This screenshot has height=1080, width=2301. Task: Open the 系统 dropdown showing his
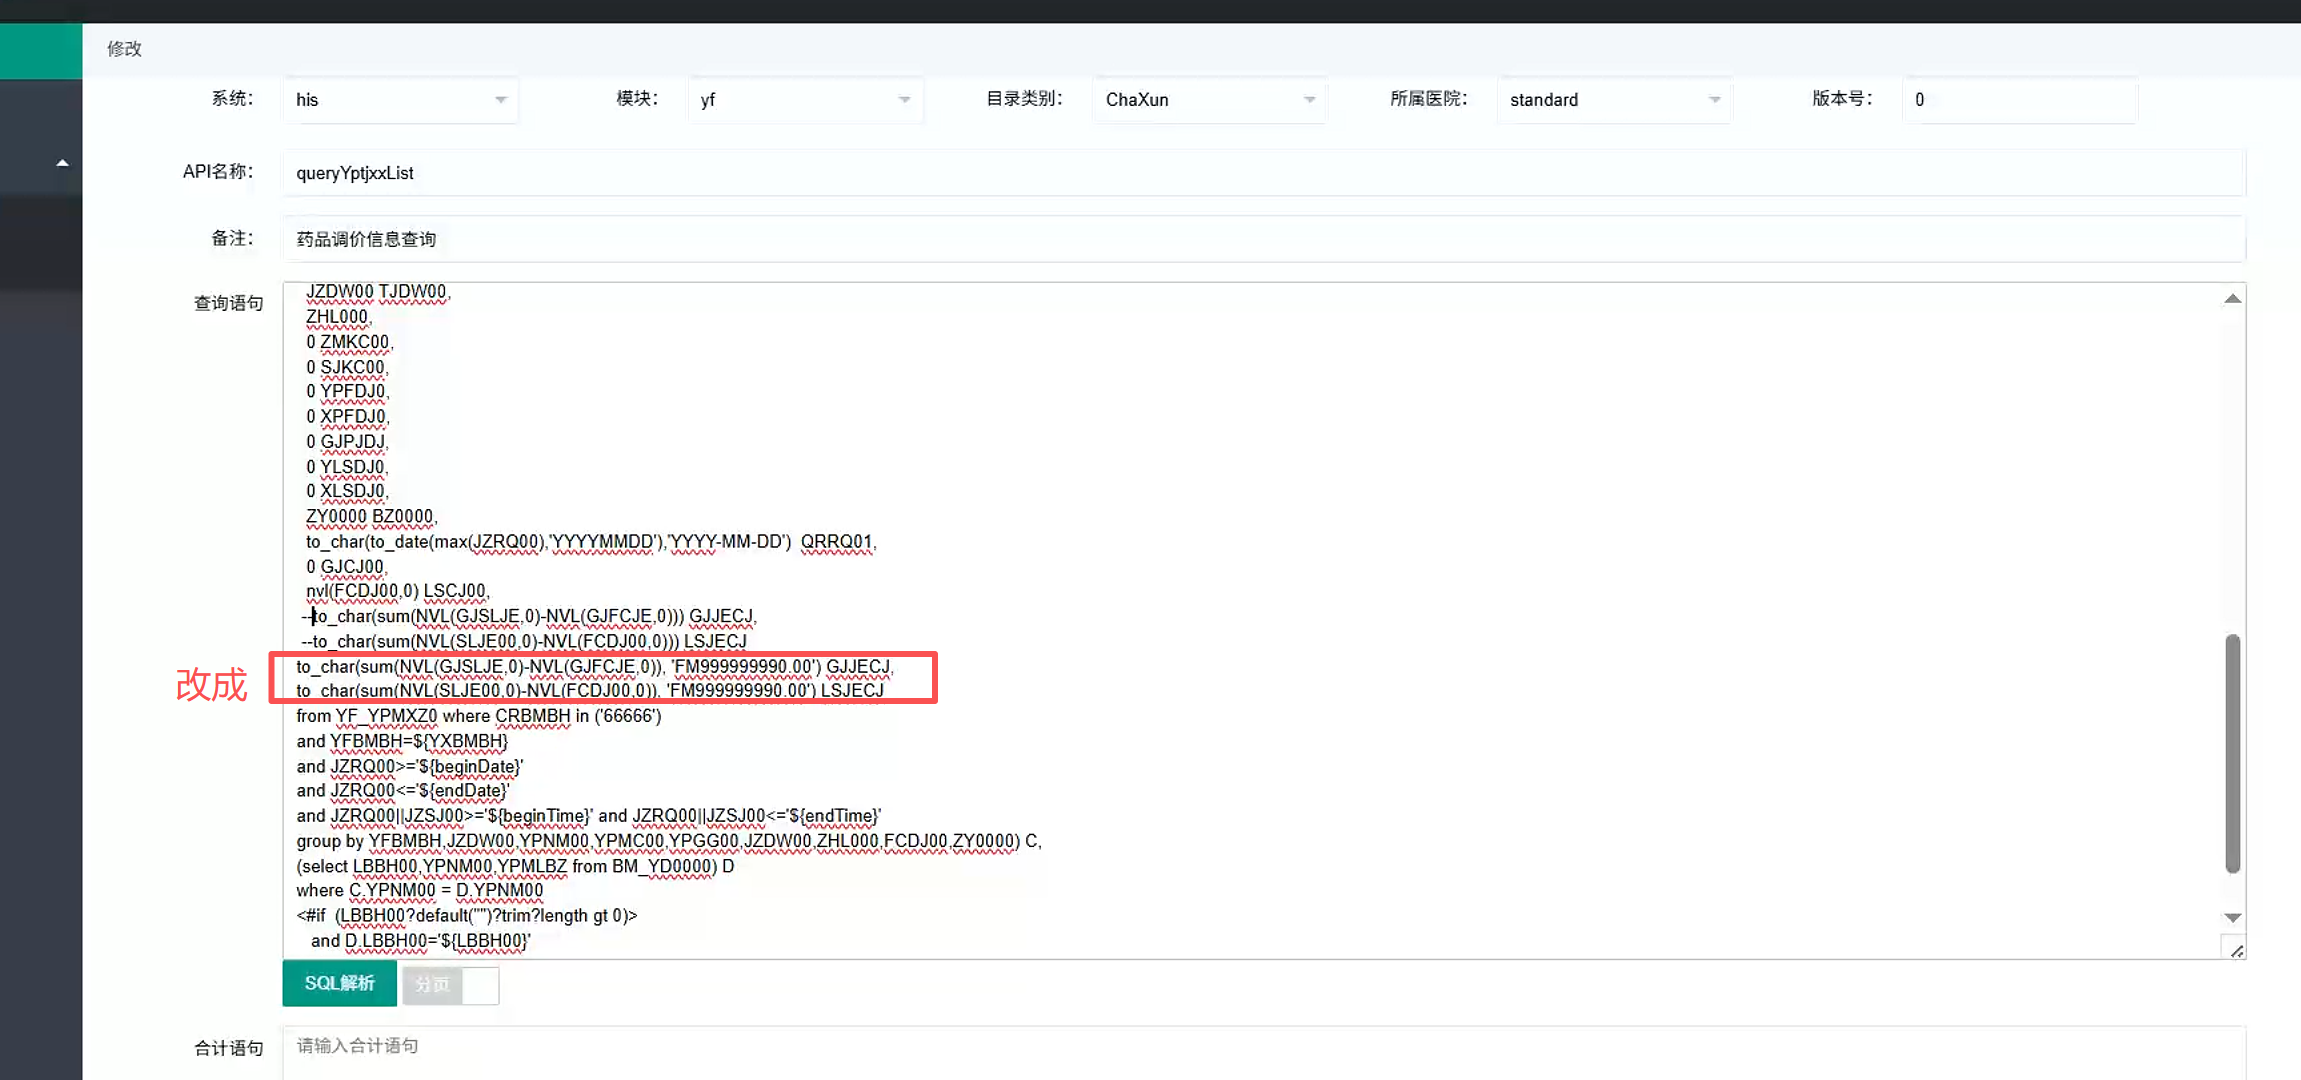point(400,100)
